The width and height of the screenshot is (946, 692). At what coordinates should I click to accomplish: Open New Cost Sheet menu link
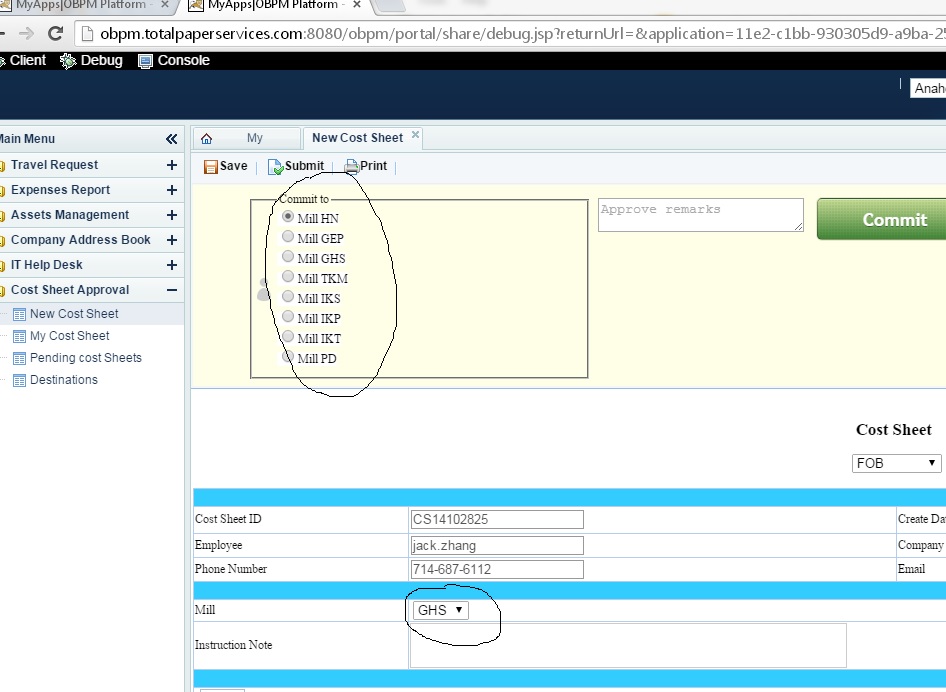[74, 314]
